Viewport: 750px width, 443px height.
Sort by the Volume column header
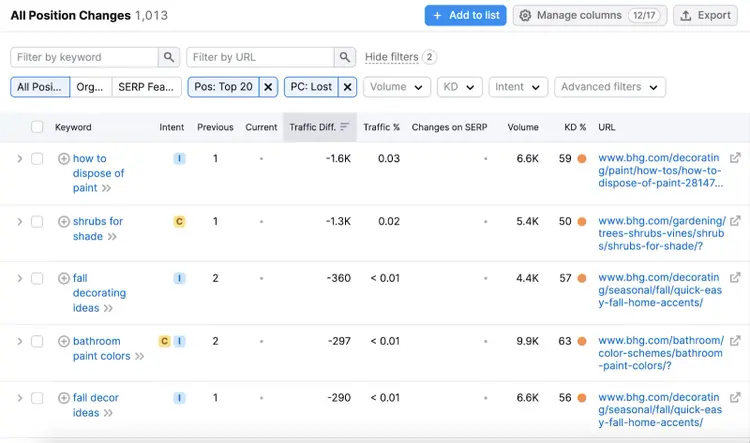click(x=523, y=127)
